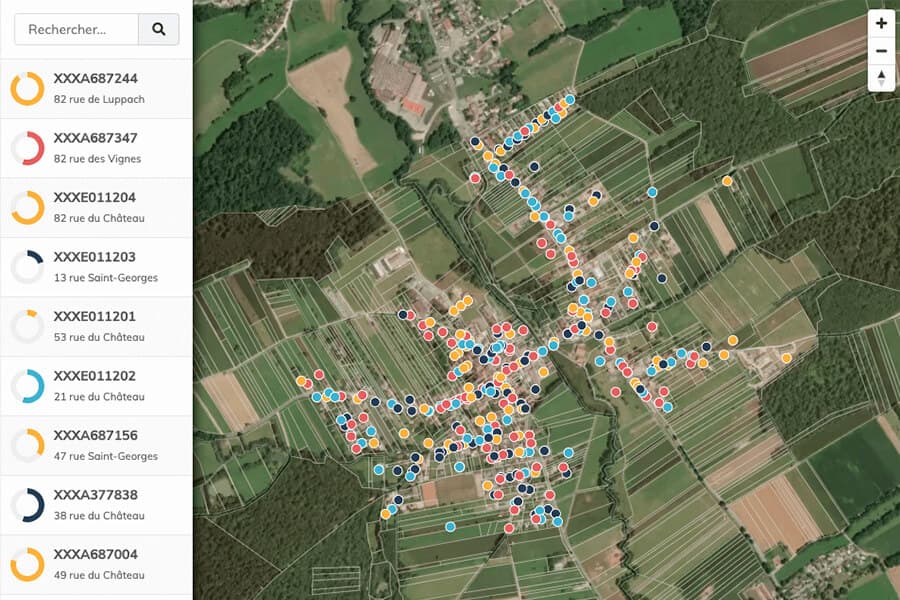Click the tilt/compass arrow control below zoom buttons
This screenshot has width=900, height=600.
coord(881,76)
